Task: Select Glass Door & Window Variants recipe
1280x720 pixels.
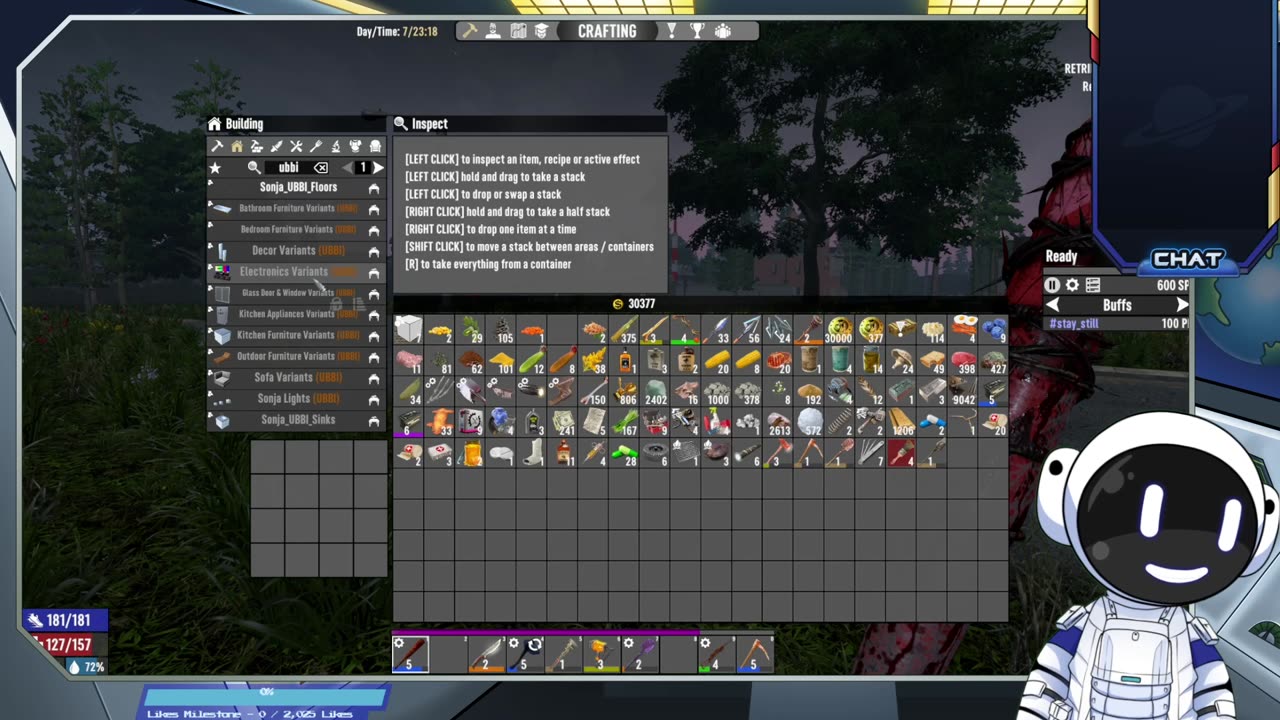Action: (x=297, y=293)
